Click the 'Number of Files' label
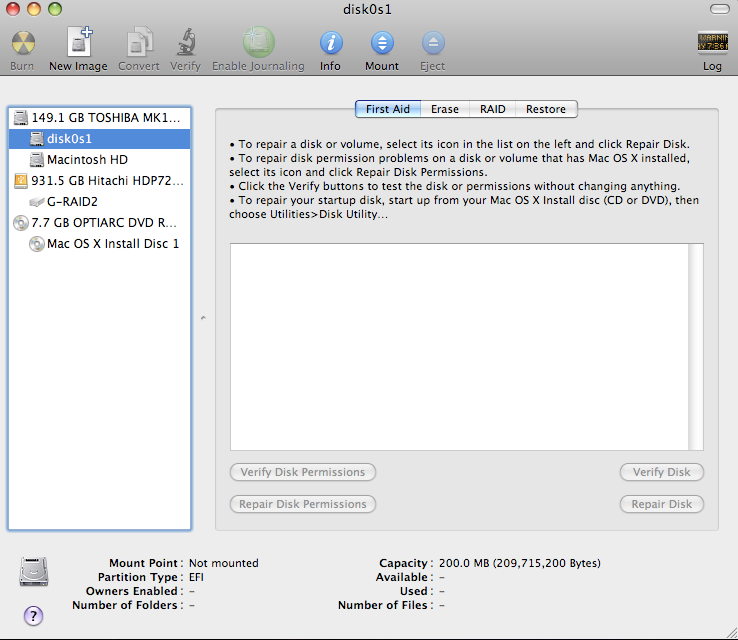This screenshot has height=640, width=738. click(385, 605)
